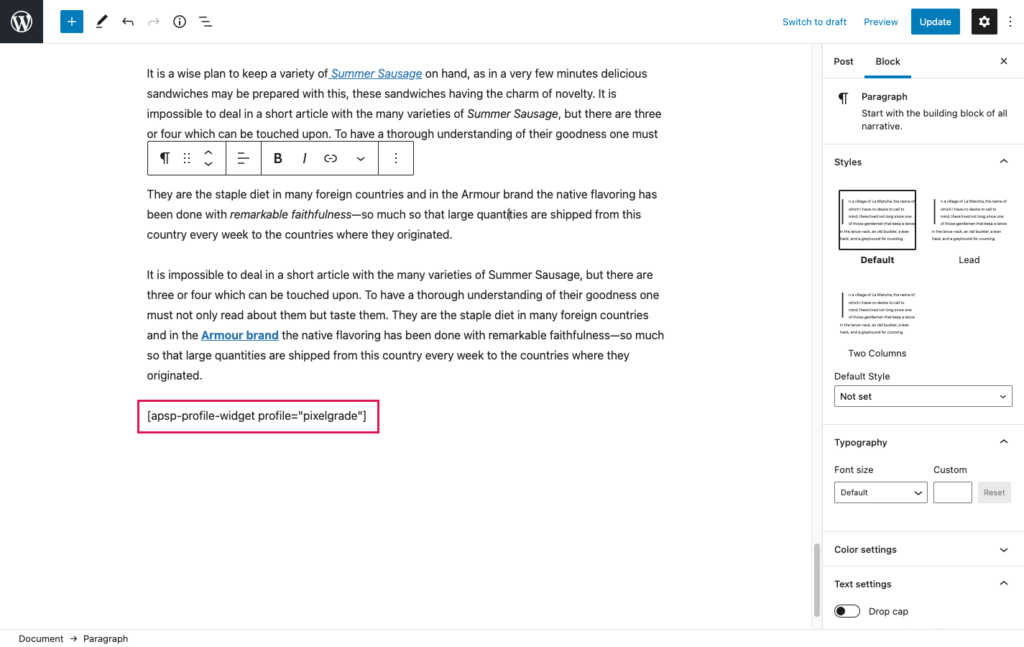1024x647 pixels.
Task: Click Paragraph in the breadcrumb
Action: coord(105,639)
